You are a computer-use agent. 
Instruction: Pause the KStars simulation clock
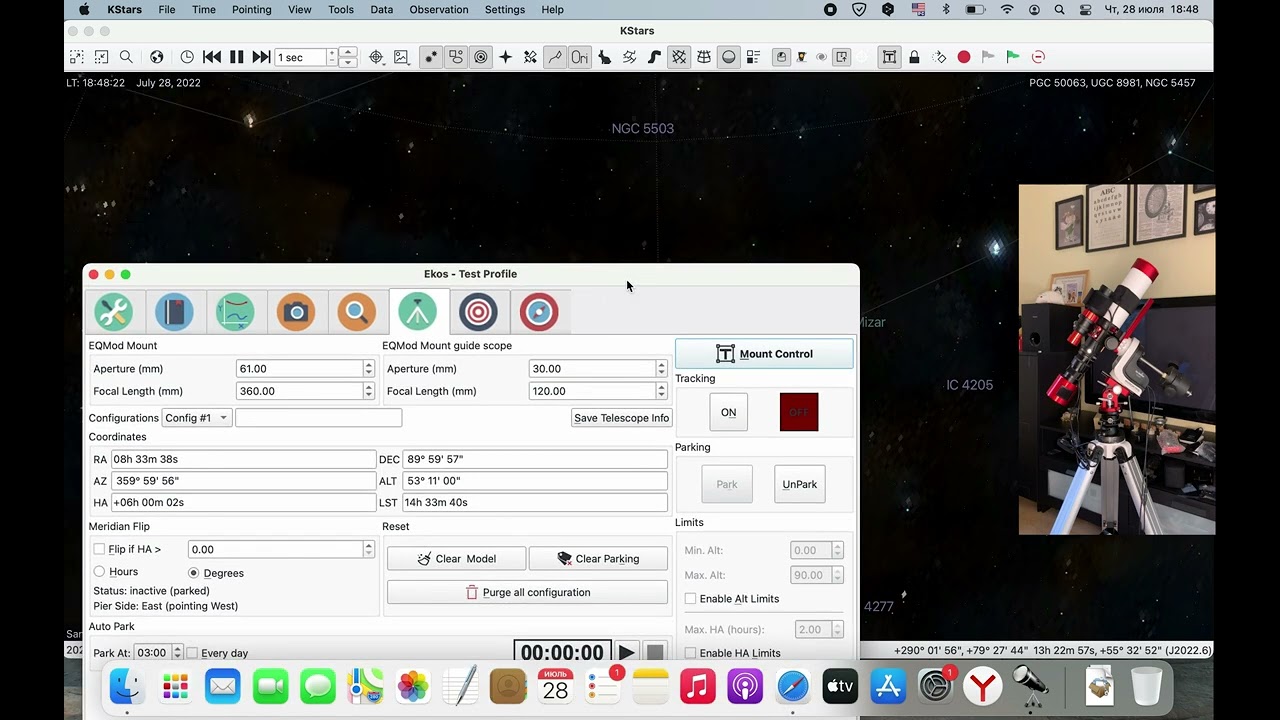tap(237, 57)
